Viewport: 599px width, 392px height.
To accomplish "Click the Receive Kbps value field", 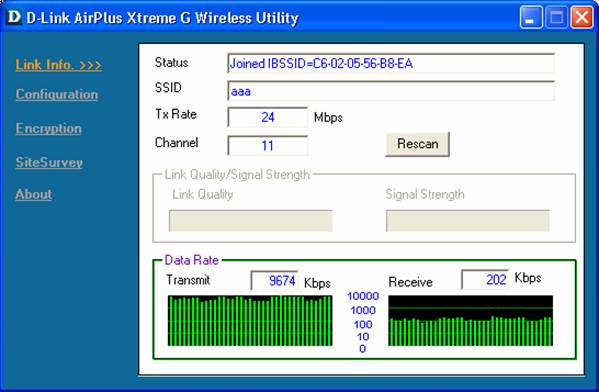I will coord(485,280).
